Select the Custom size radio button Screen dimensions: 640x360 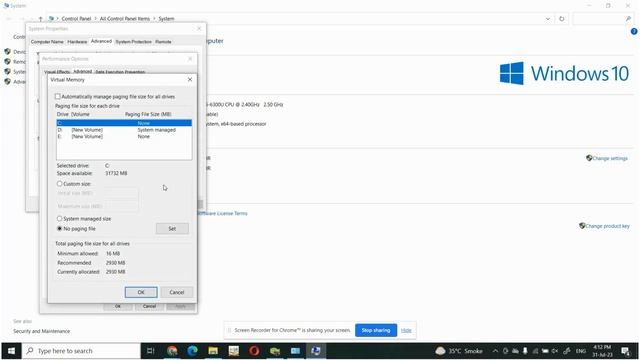pos(60,184)
